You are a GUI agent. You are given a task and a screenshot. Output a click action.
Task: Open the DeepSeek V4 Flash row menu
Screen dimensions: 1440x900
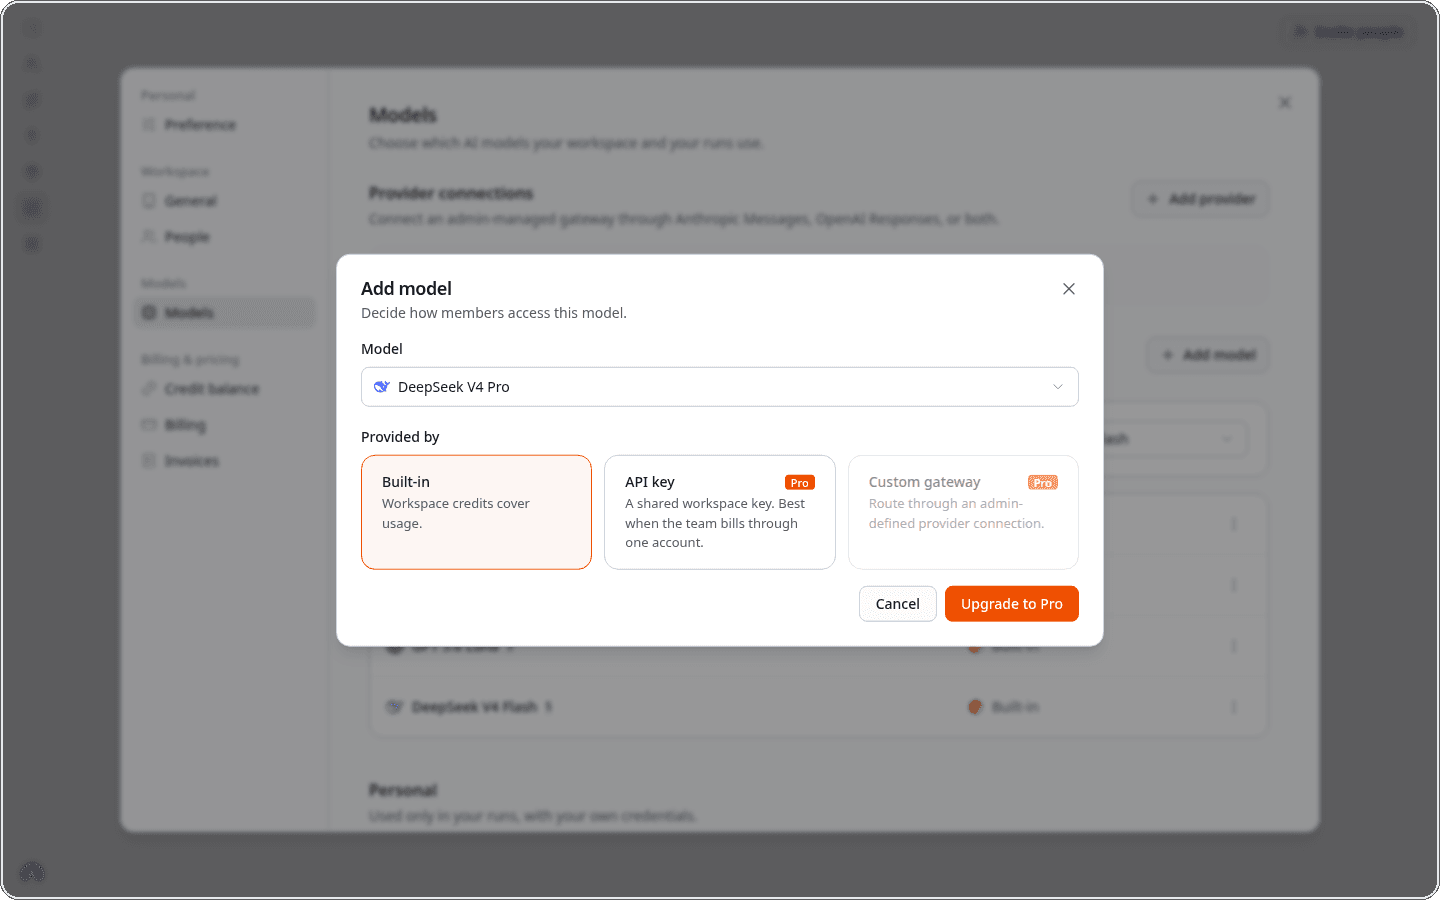(1234, 707)
